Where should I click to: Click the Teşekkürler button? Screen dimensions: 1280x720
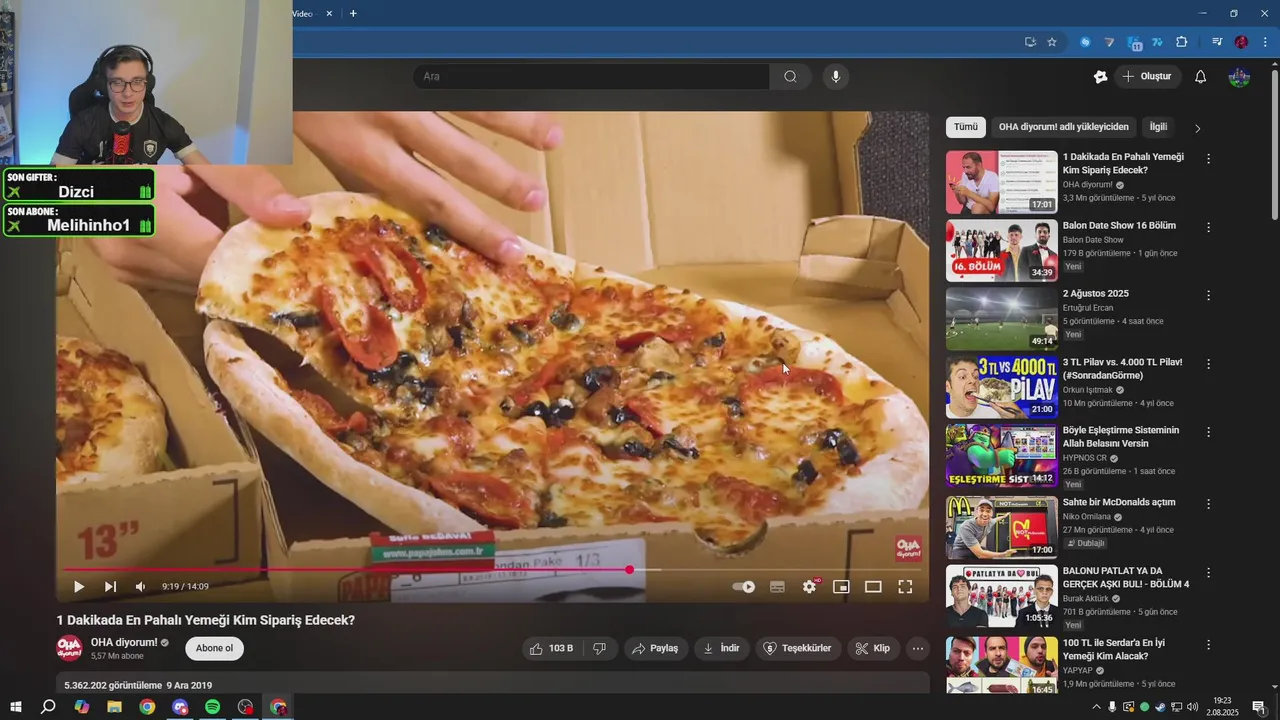(798, 648)
